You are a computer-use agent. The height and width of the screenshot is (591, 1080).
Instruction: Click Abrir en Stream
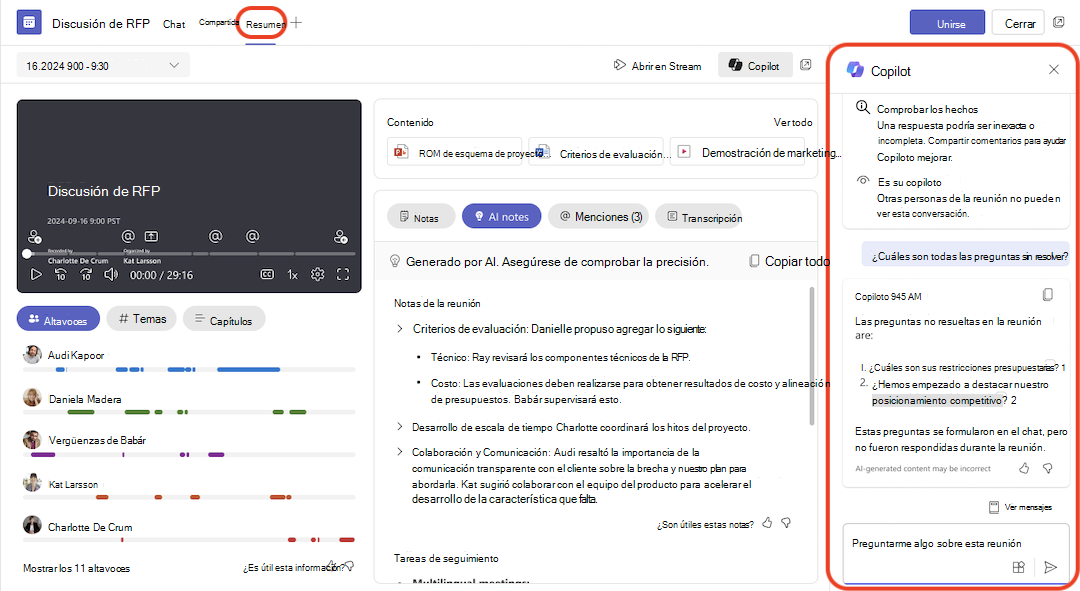(x=657, y=66)
